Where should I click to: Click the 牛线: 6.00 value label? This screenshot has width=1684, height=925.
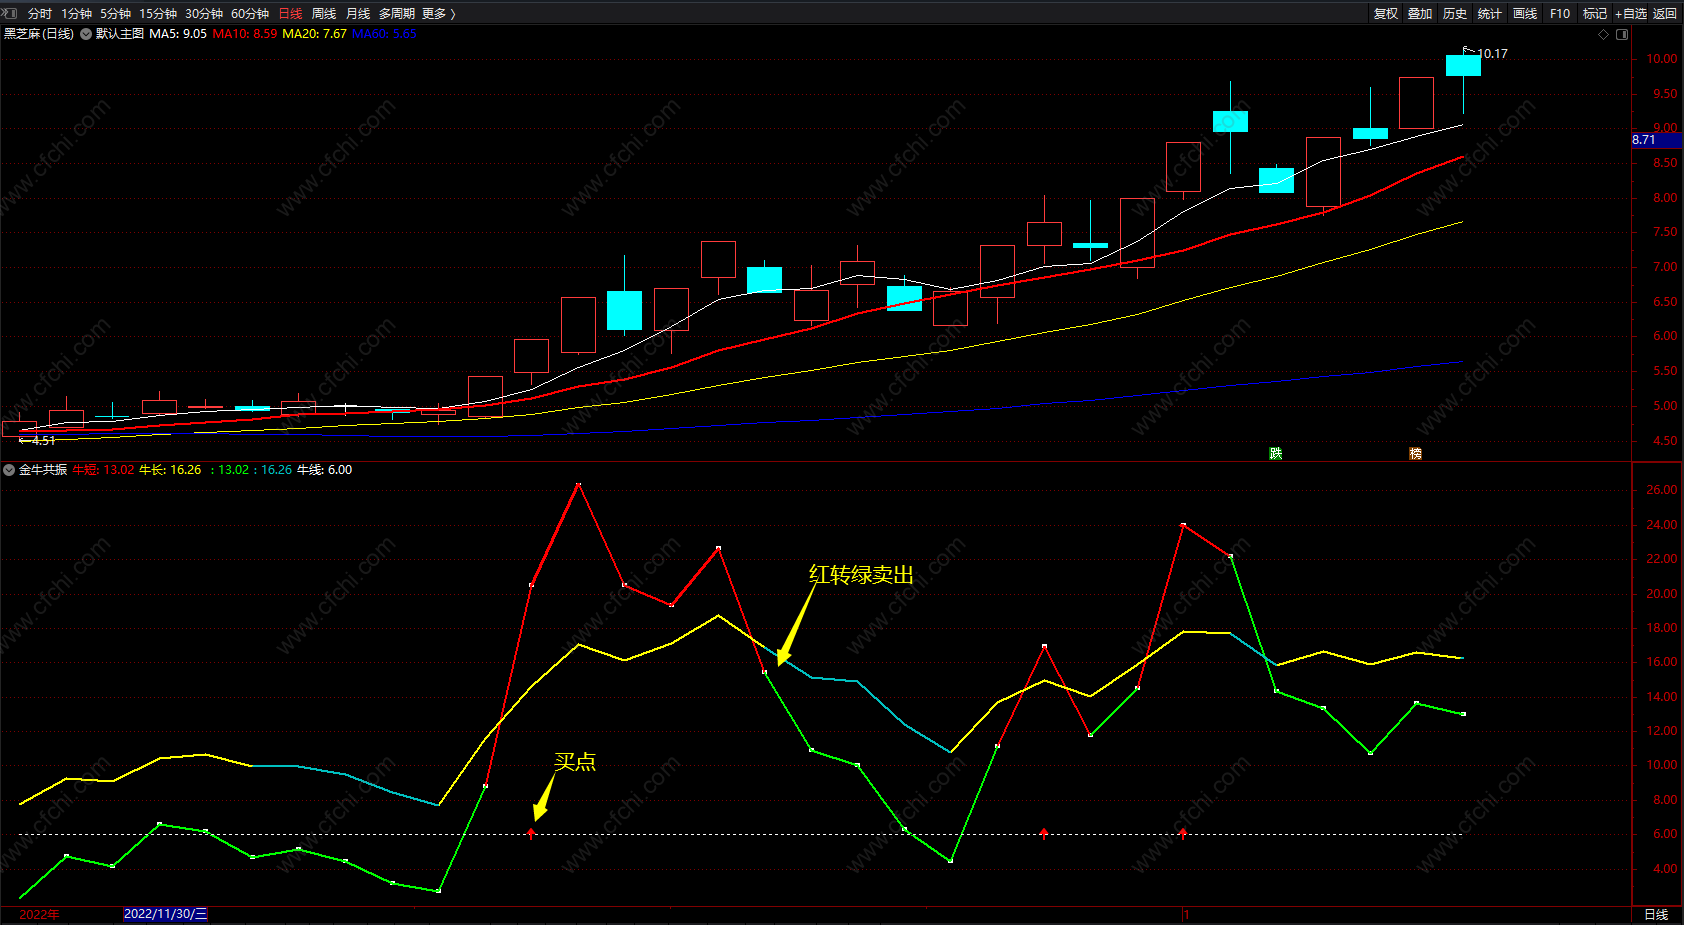coord(325,470)
